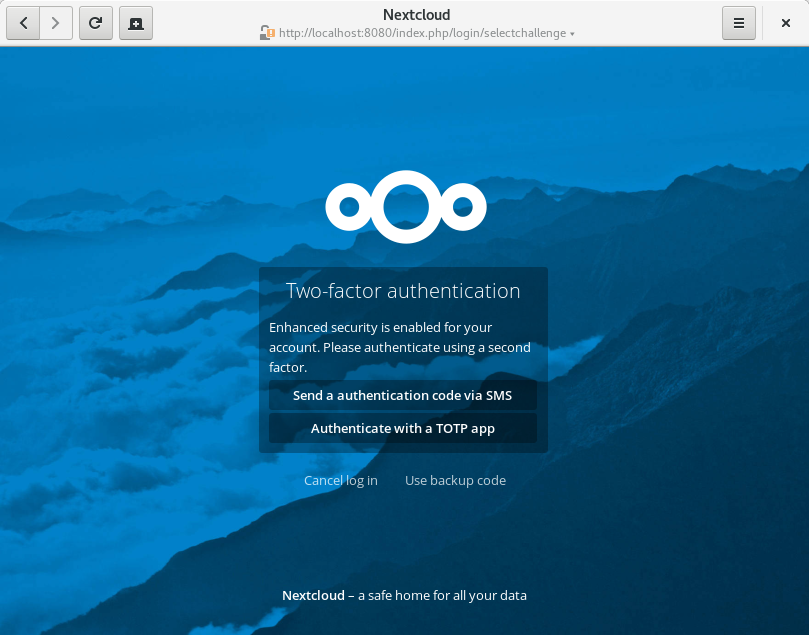The height and width of the screenshot is (635, 809).
Task: Click the Cancel log in link
Action: pos(341,480)
